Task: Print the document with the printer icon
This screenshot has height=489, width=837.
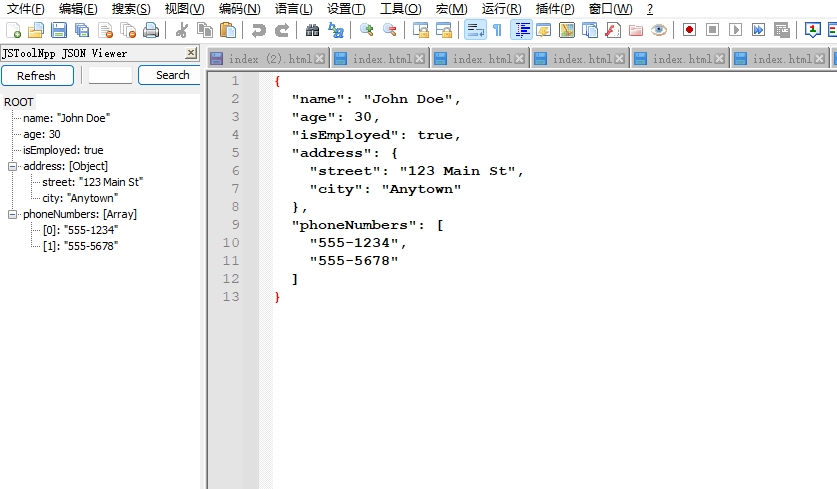Action: click(x=152, y=30)
